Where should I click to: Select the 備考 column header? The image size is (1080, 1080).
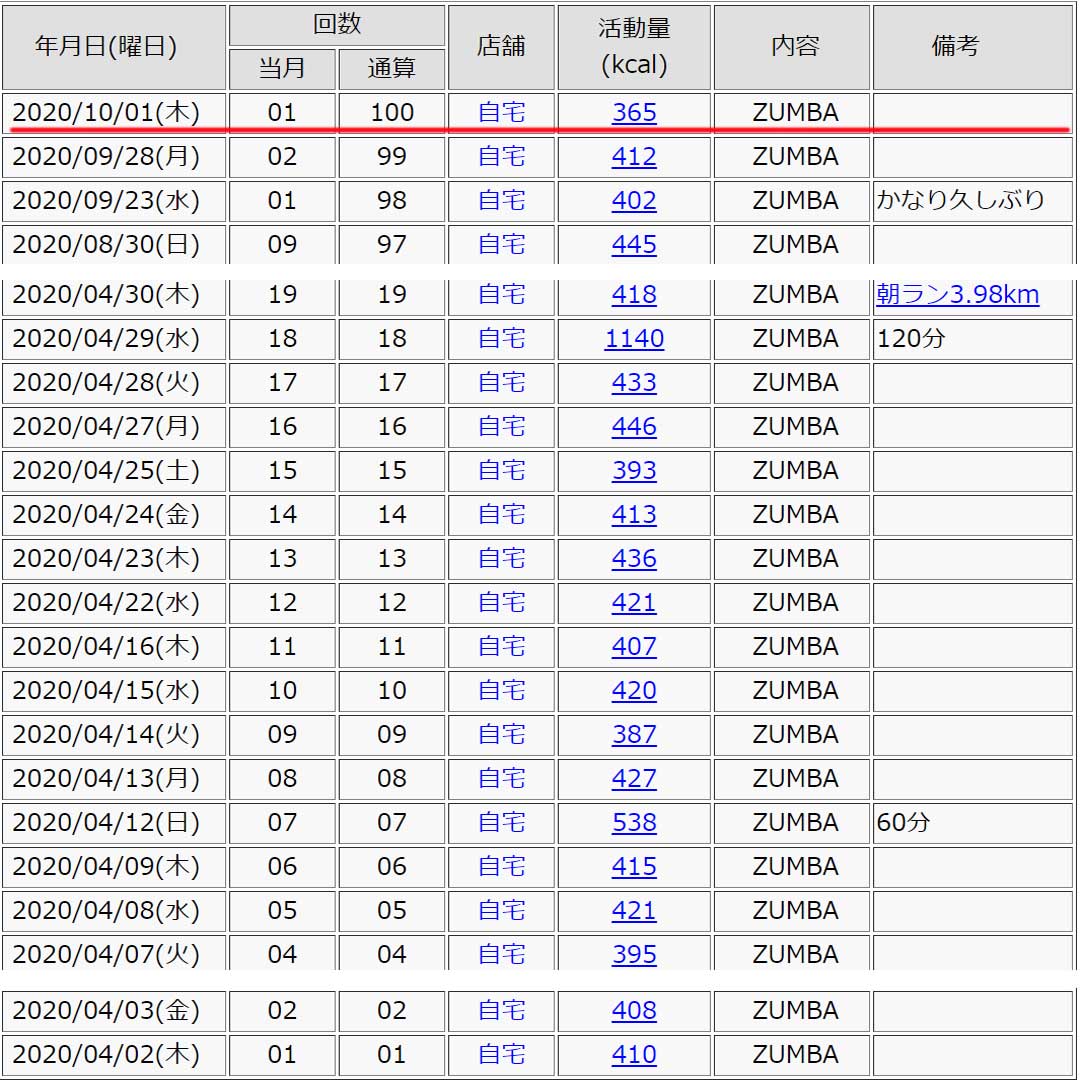[x=973, y=48]
